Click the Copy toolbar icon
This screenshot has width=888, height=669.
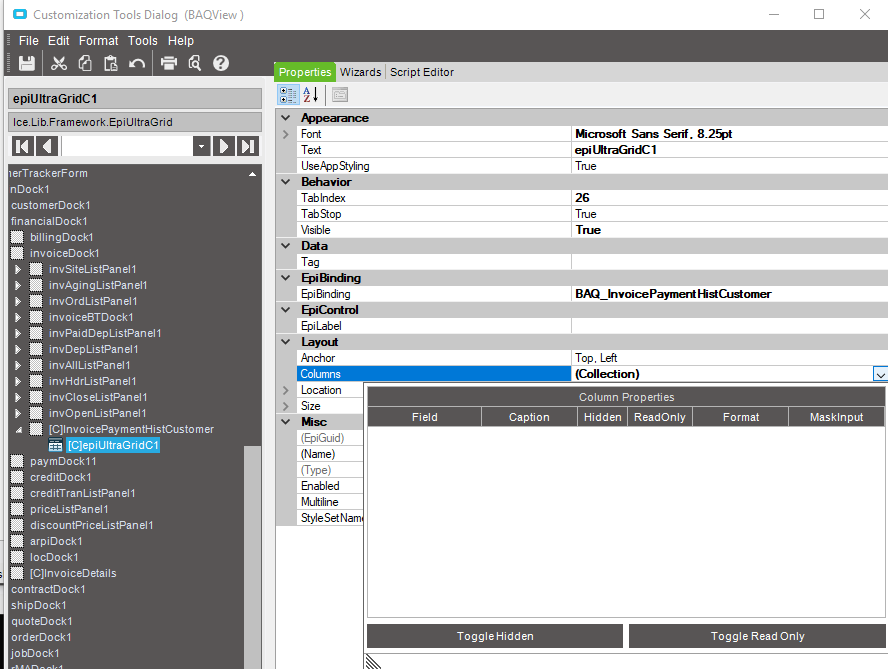(85, 63)
